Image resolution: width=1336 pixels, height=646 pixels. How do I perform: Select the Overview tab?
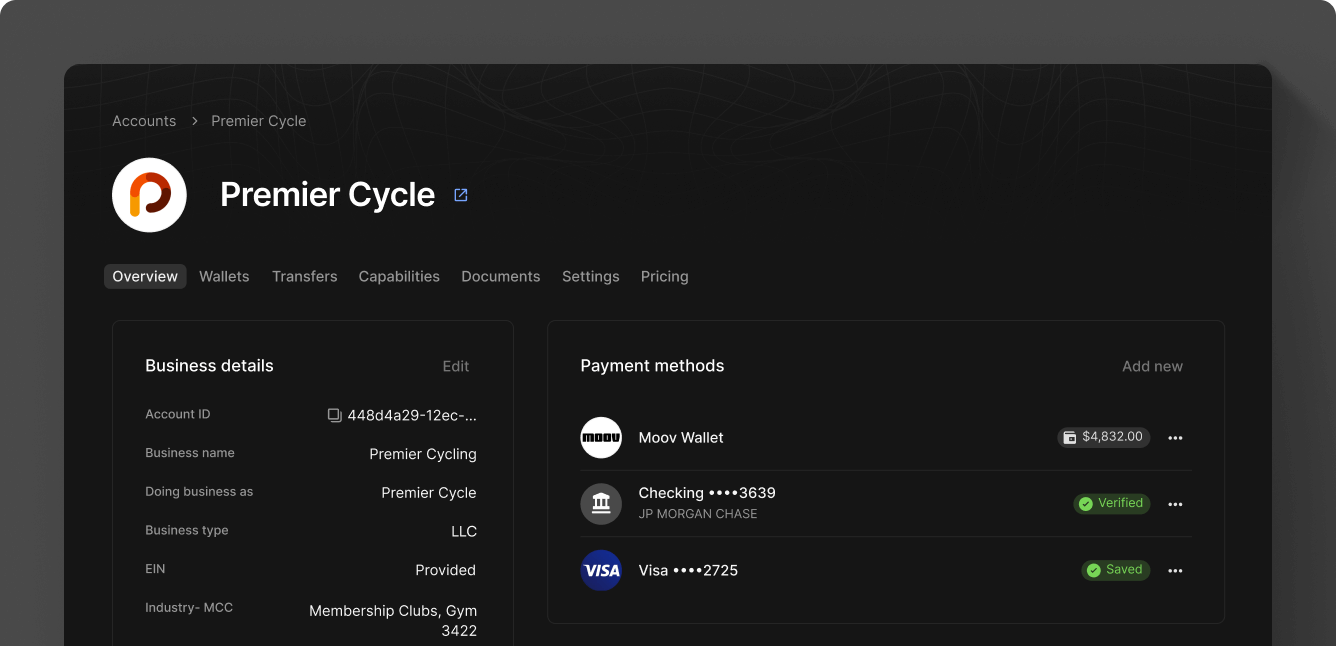(145, 276)
